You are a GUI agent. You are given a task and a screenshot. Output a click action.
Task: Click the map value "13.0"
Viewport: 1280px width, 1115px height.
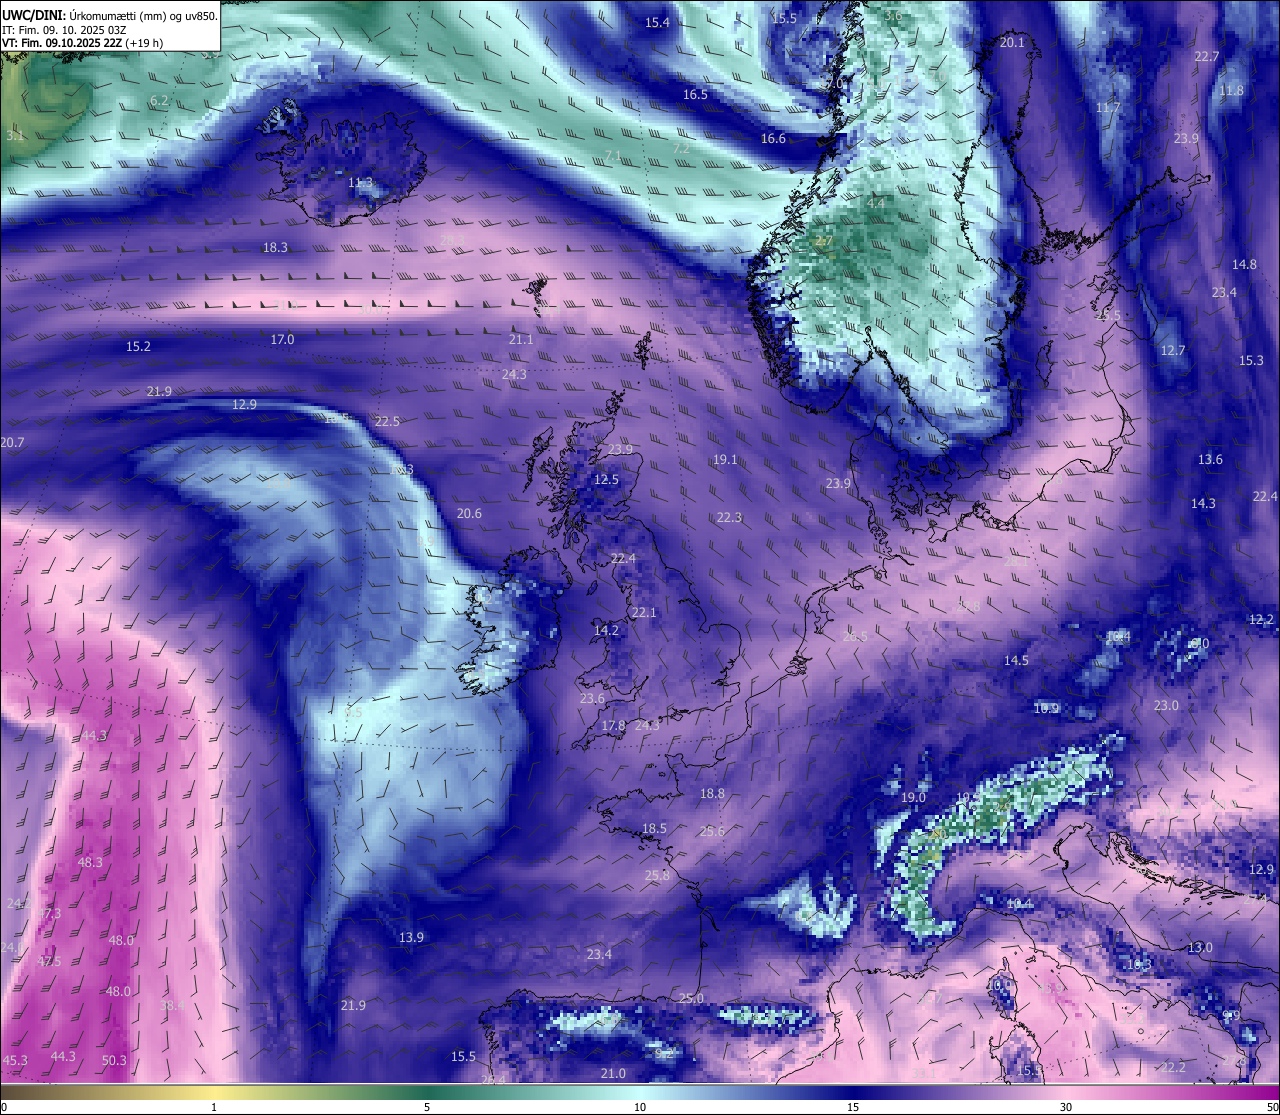click(1200, 947)
